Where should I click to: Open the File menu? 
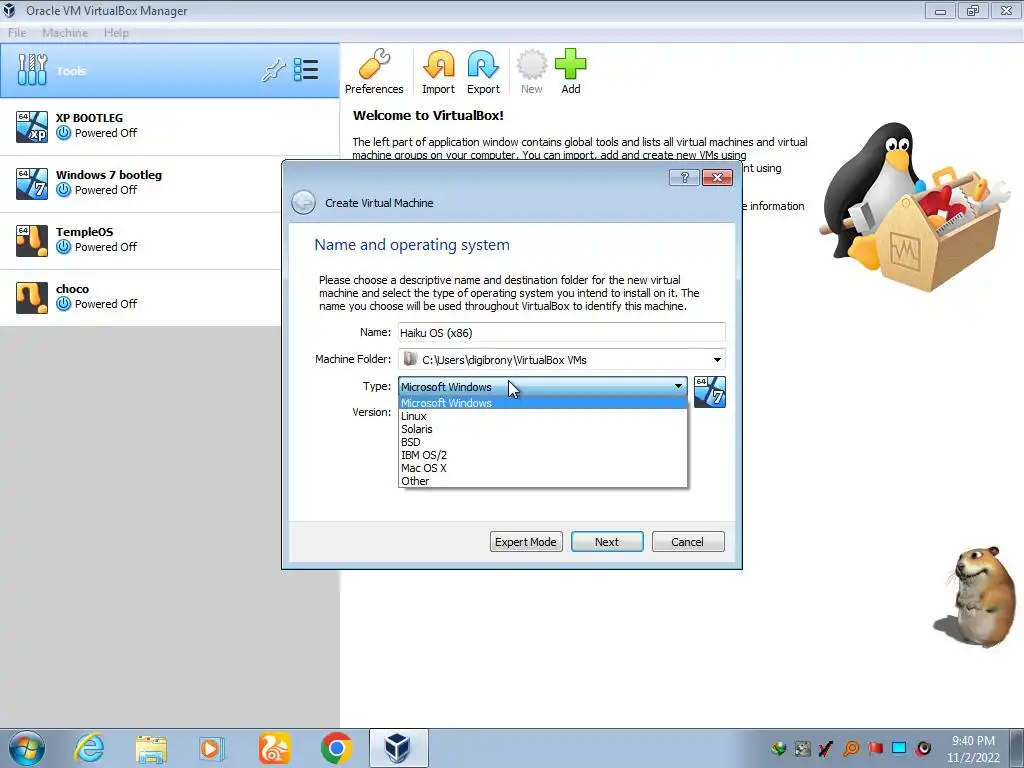17,33
